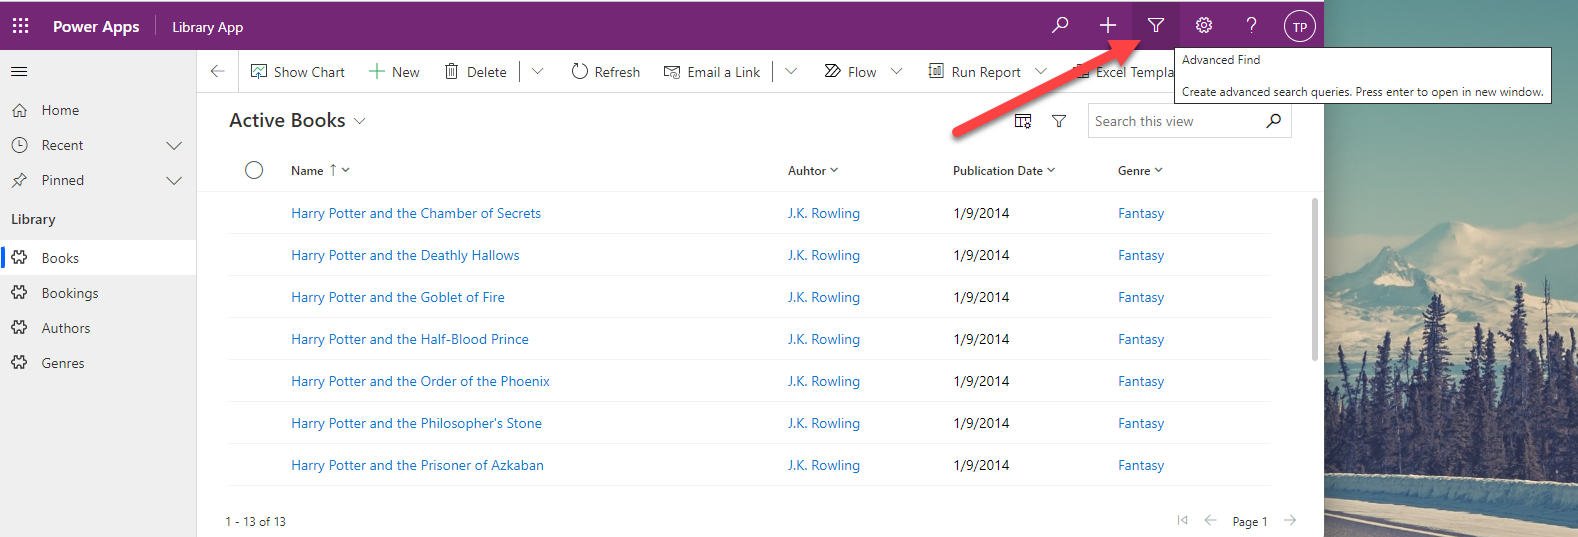Image resolution: width=1578 pixels, height=537 pixels.
Task: Expand the Active Books view selector
Action: (x=360, y=121)
